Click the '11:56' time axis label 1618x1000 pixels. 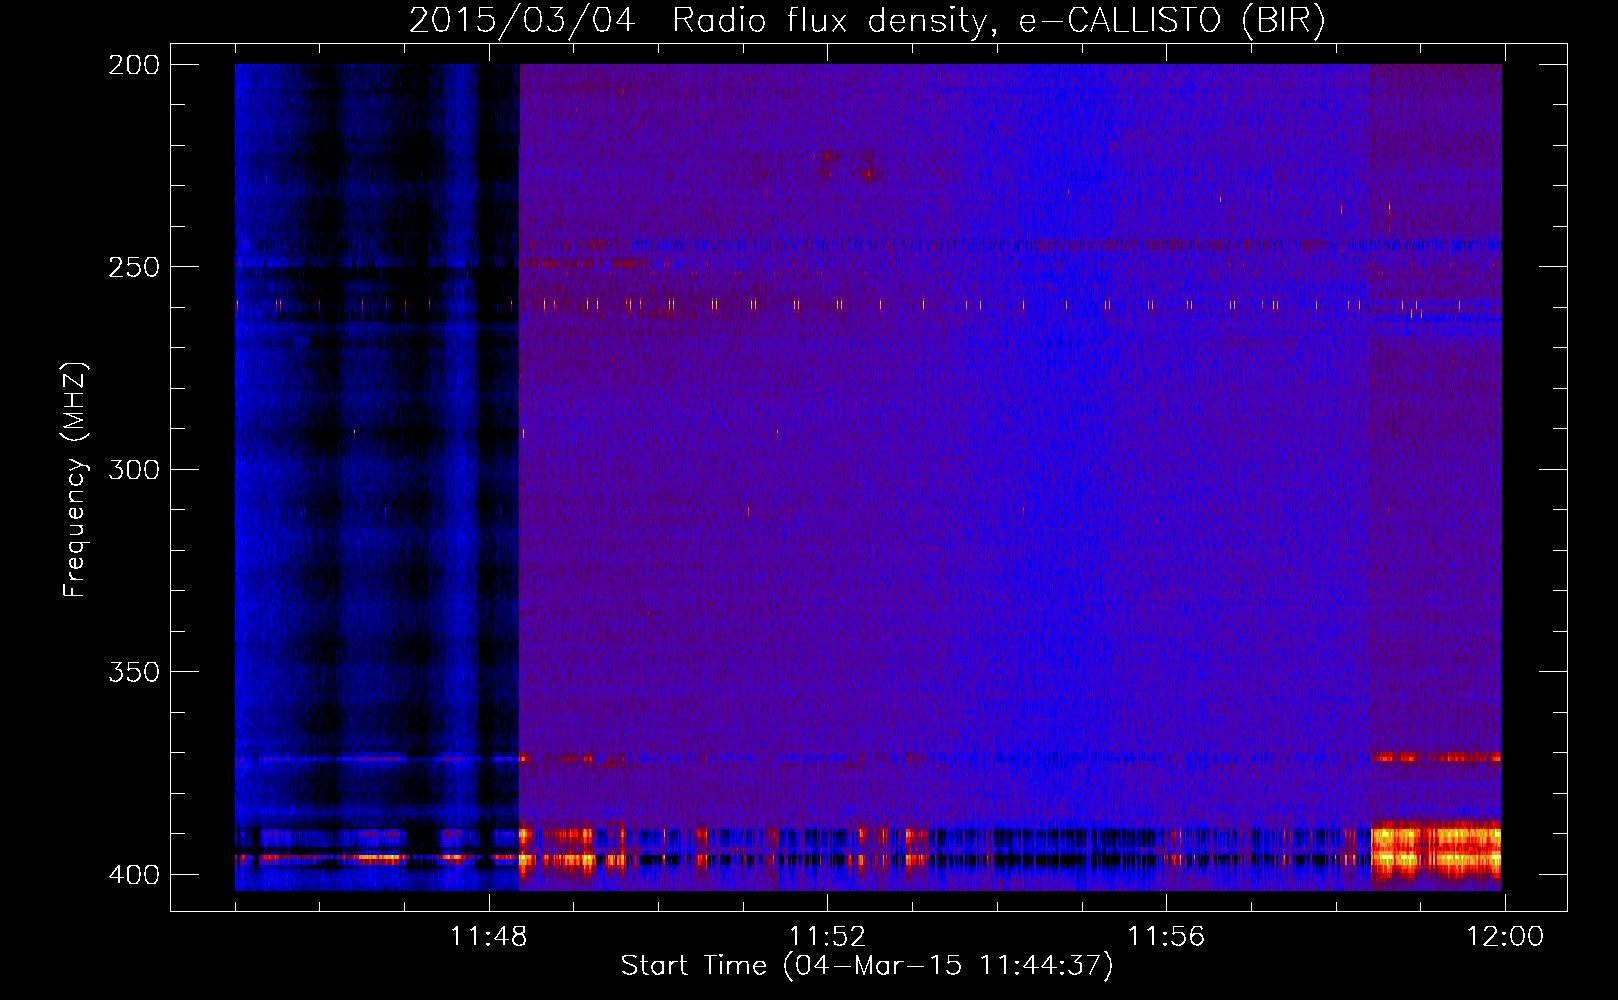pos(1166,936)
